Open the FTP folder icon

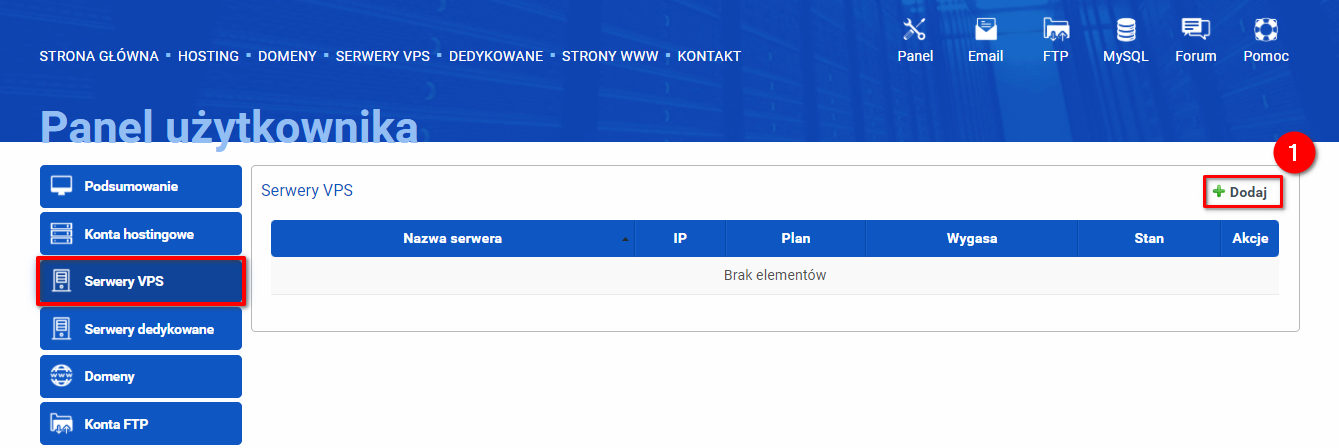(1056, 29)
